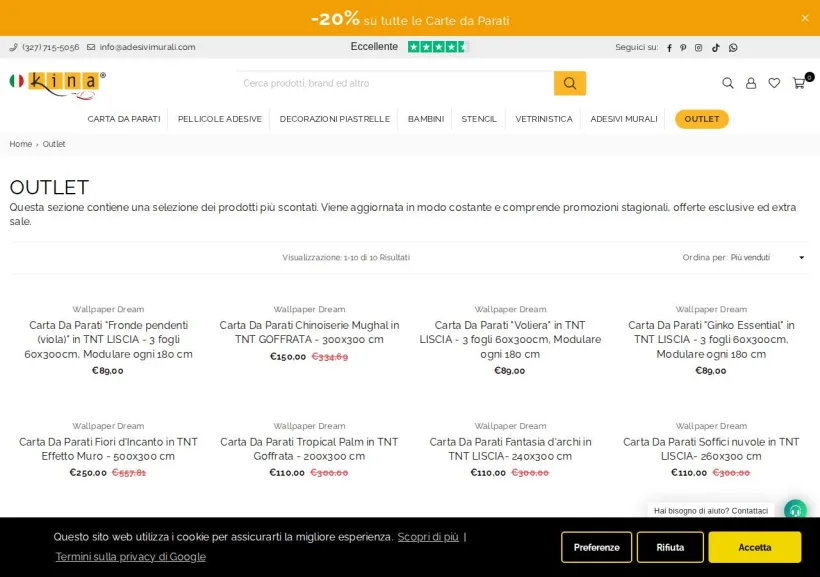Viewport: 820px width, 577px height.
Task: Open the user account icon
Action: point(751,83)
